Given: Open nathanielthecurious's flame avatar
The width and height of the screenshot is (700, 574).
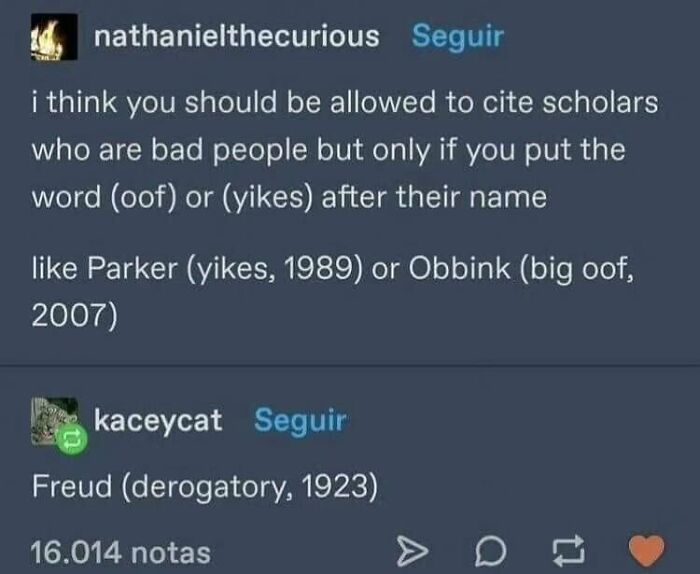Looking at the screenshot, I should pos(54,37).
